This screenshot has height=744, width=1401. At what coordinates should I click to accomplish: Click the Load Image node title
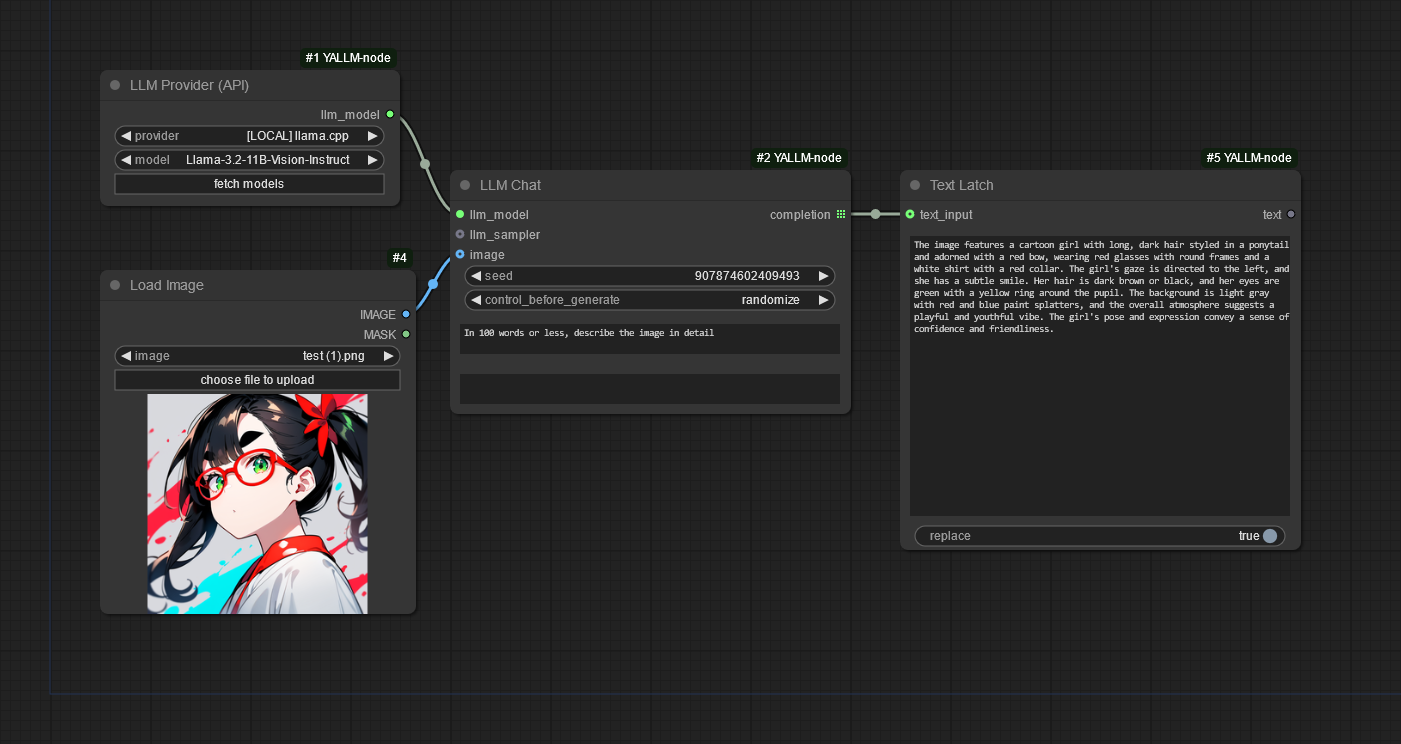click(167, 285)
